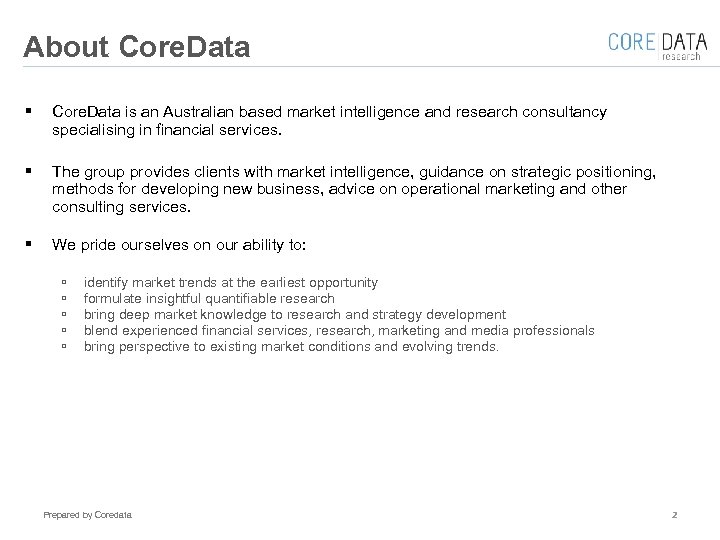
Task: Click the "Prepared by Coredata" footer text
Action: coord(87,515)
